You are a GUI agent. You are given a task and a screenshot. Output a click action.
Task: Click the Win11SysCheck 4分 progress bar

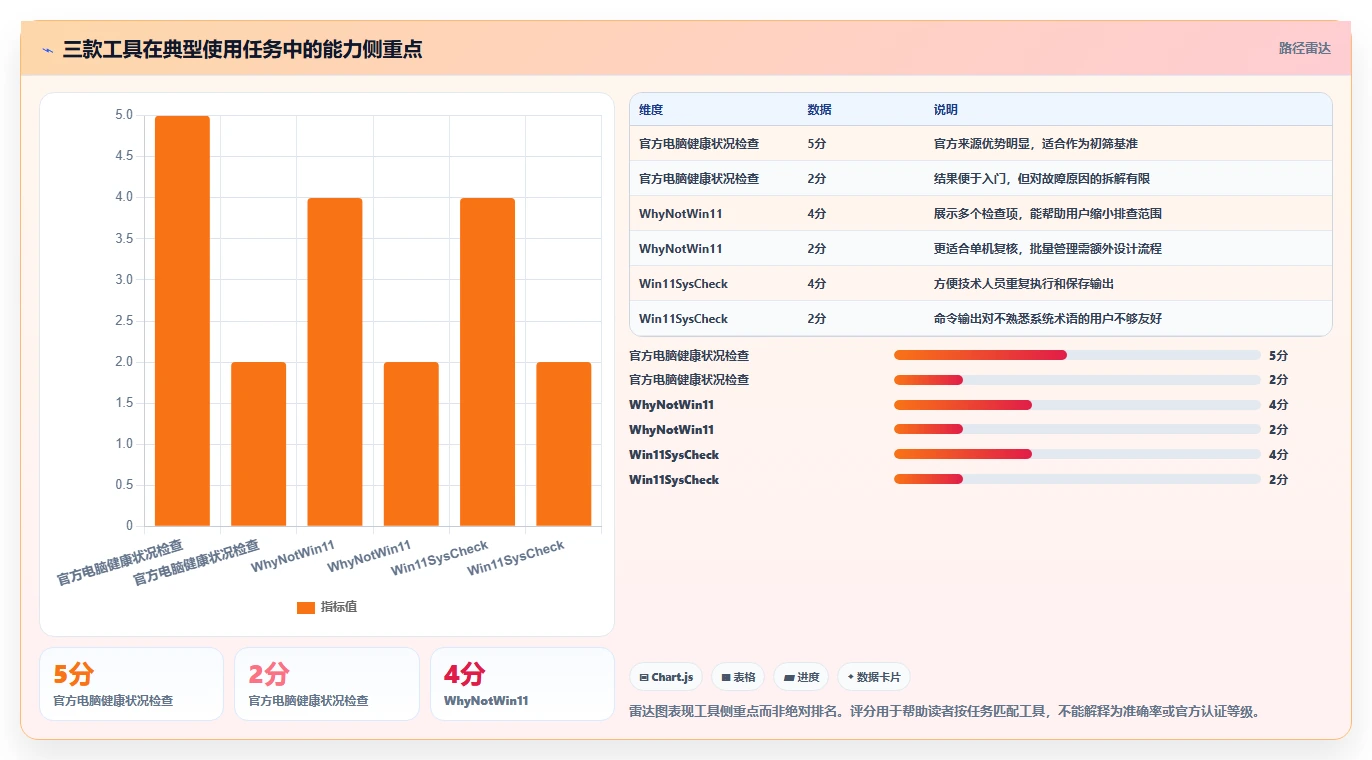coord(1077,455)
